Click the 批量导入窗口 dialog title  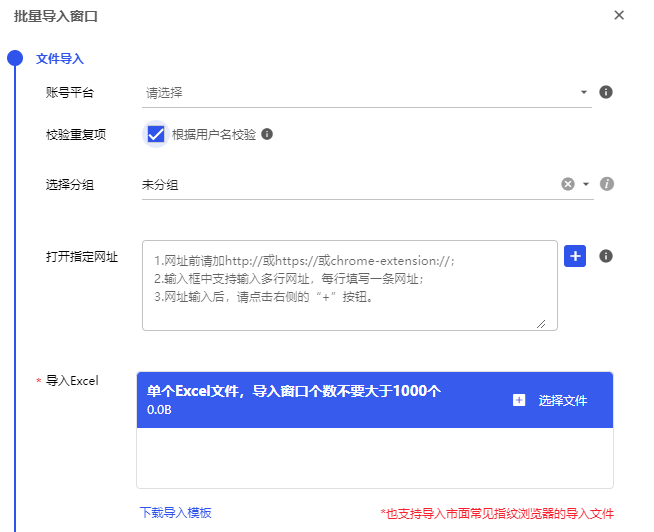pyautogui.click(x=55, y=16)
